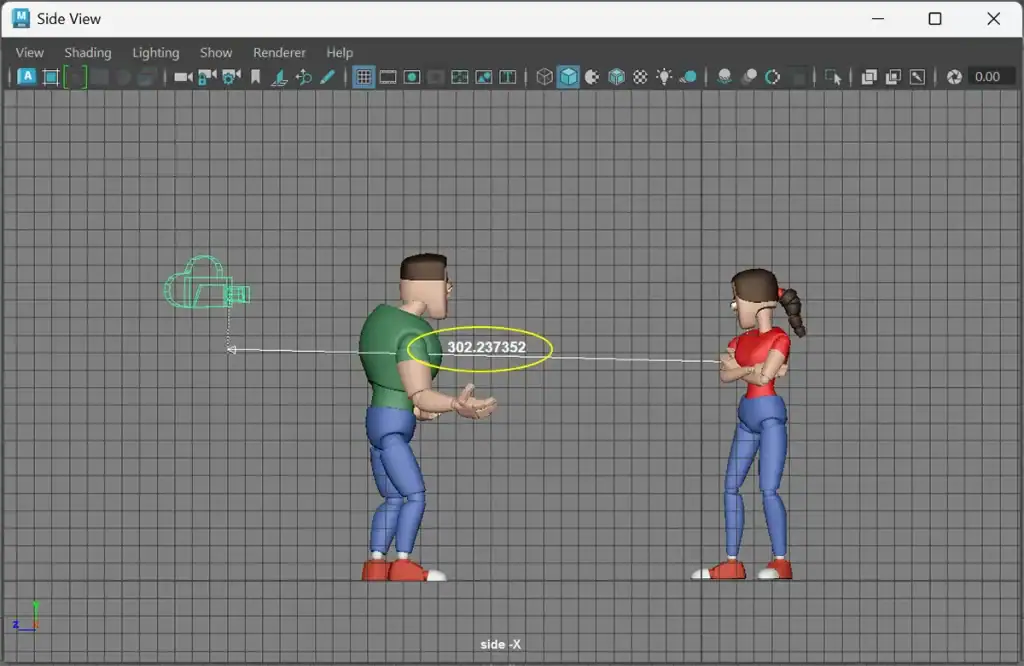This screenshot has height=666, width=1024.
Task: Open the Shading menu
Action: [x=88, y=53]
